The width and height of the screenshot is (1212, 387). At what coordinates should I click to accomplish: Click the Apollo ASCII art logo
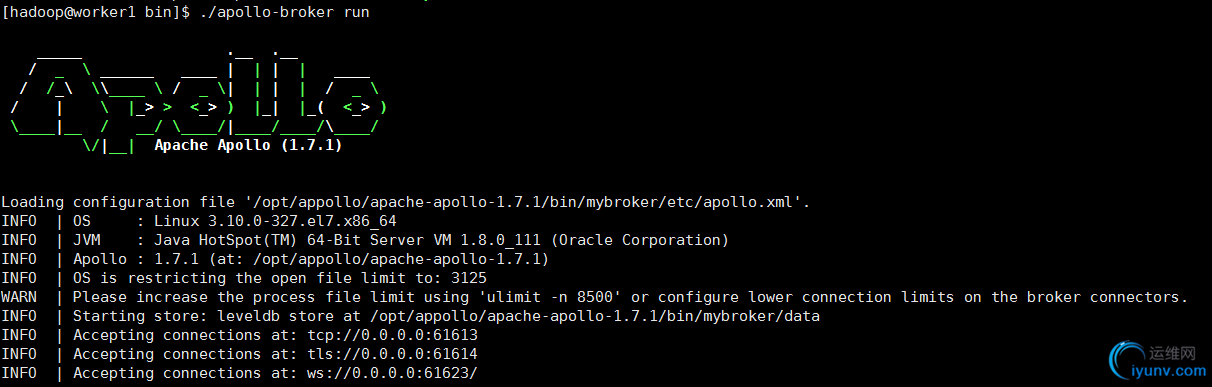(x=198, y=98)
